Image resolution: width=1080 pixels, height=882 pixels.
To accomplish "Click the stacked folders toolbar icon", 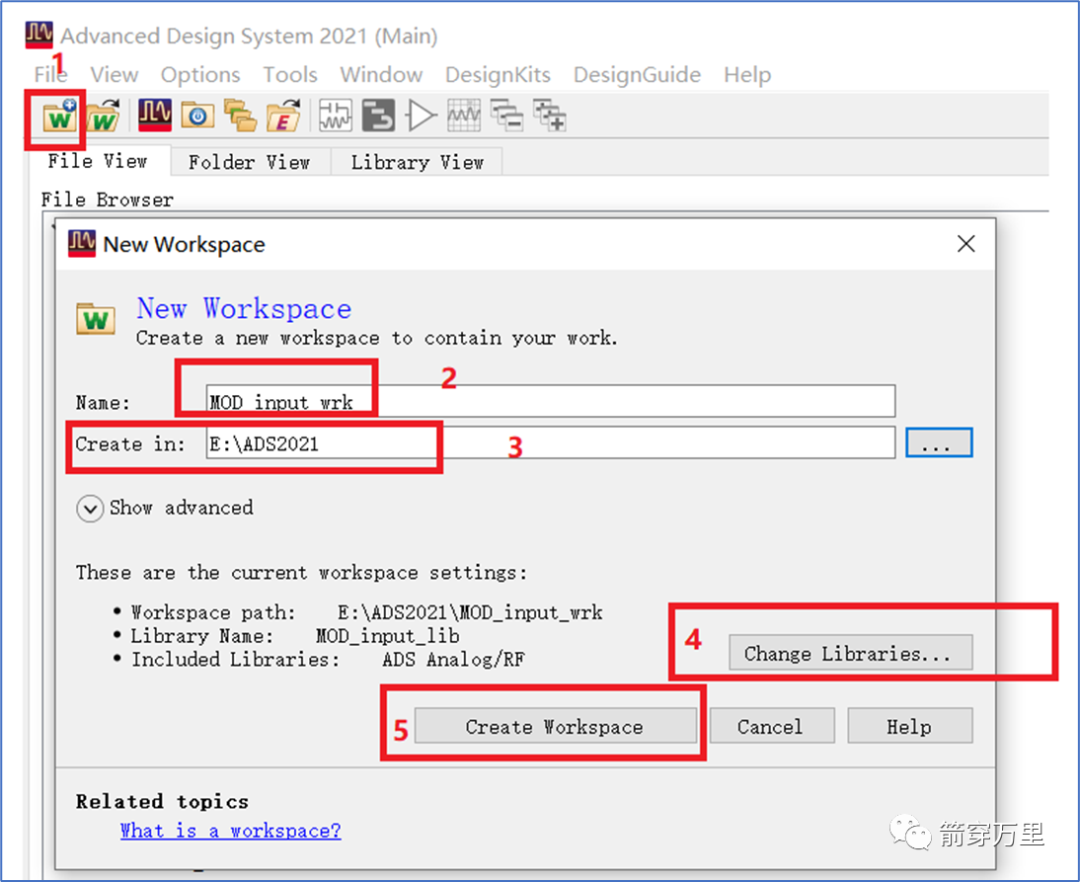I will pos(240,116).
